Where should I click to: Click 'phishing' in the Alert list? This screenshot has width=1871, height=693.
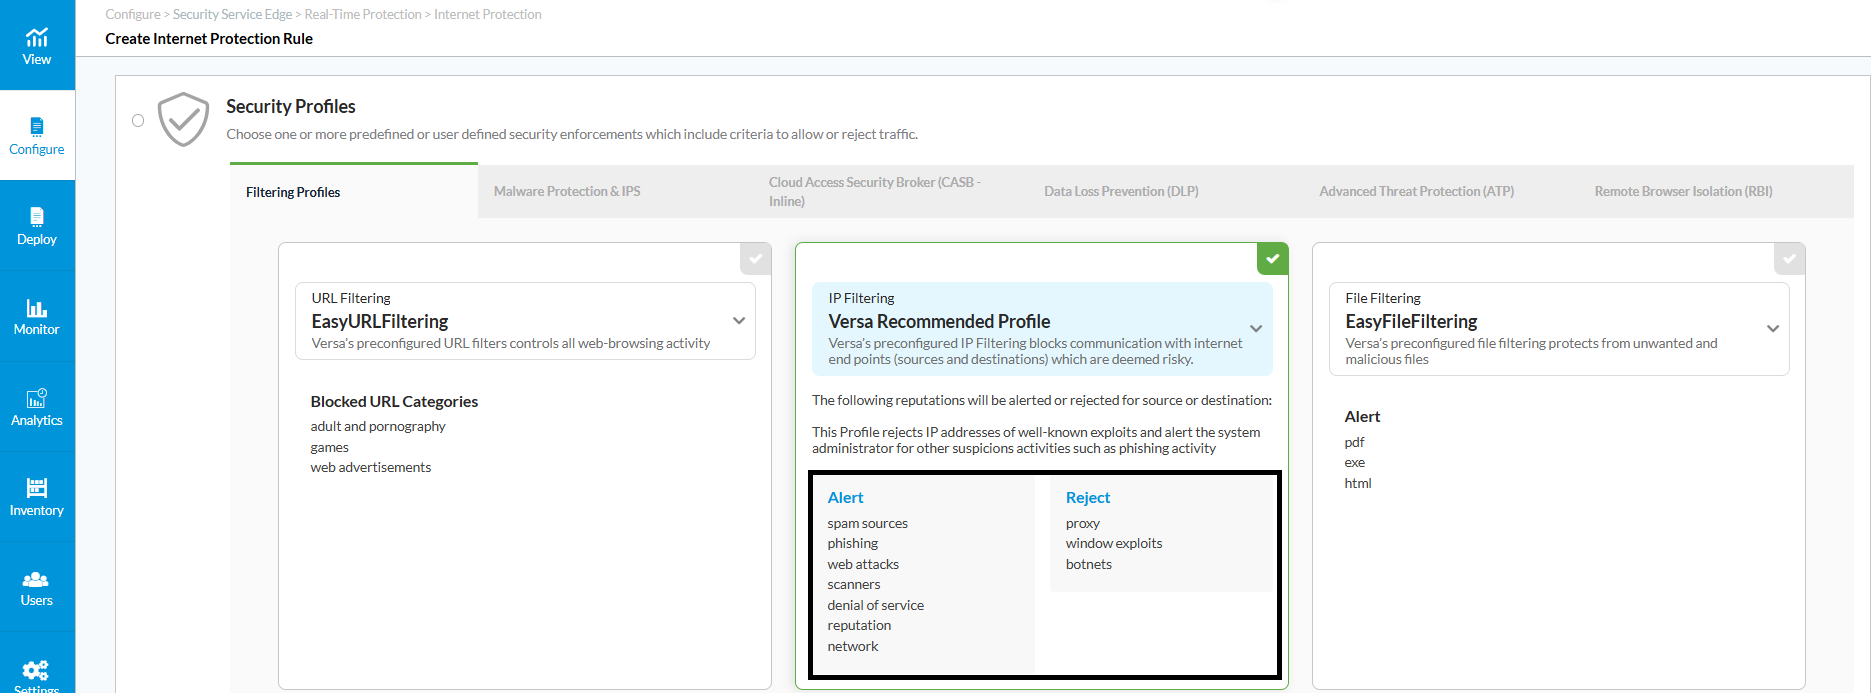[853, 543]
